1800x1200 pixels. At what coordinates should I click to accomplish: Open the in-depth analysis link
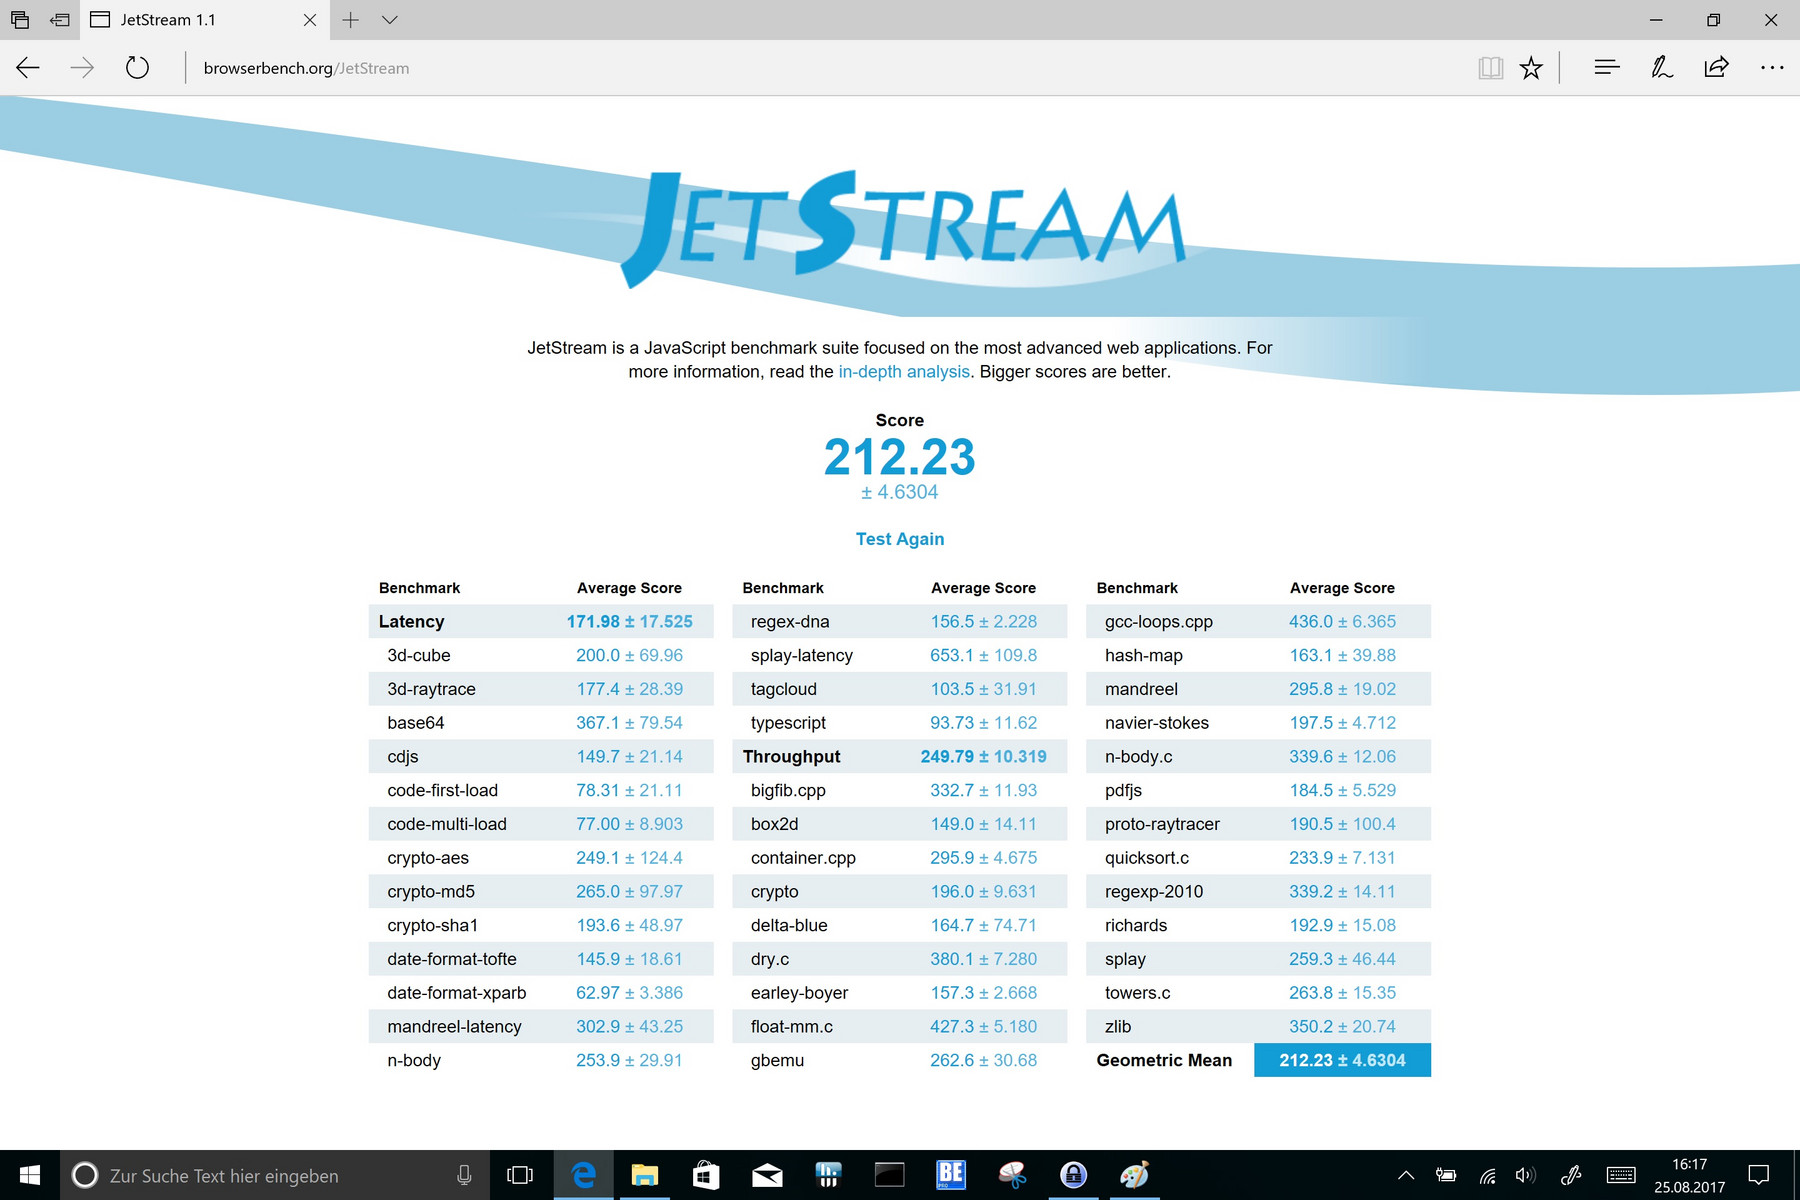(x=904, y=371)
